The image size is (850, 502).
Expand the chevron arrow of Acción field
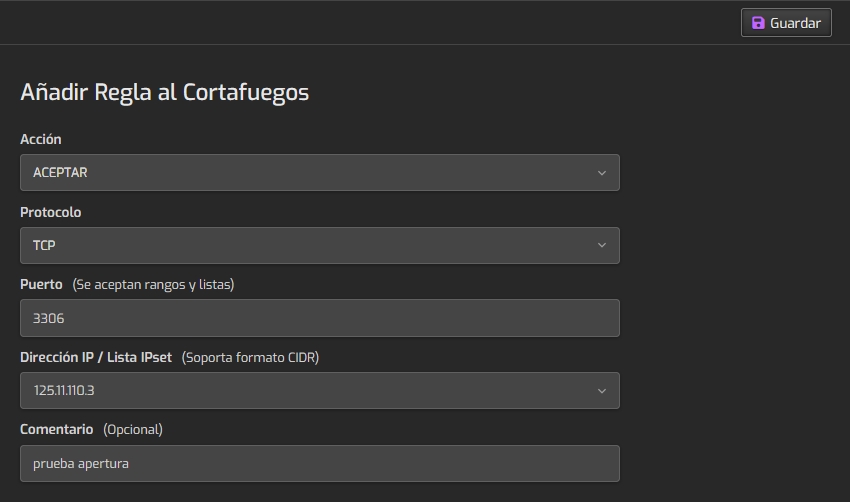(x=601, y=172)
